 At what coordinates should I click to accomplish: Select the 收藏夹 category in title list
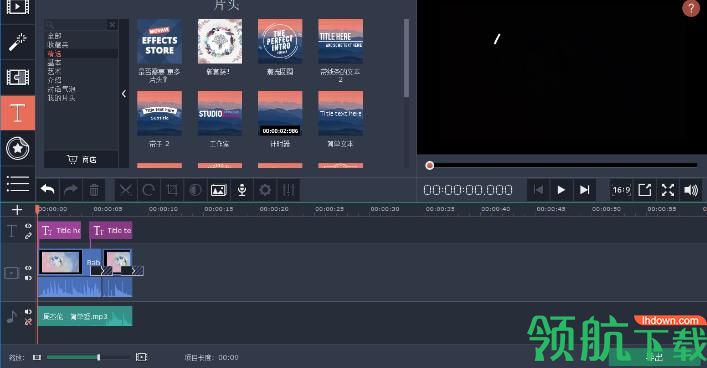(x=58, y=45)
